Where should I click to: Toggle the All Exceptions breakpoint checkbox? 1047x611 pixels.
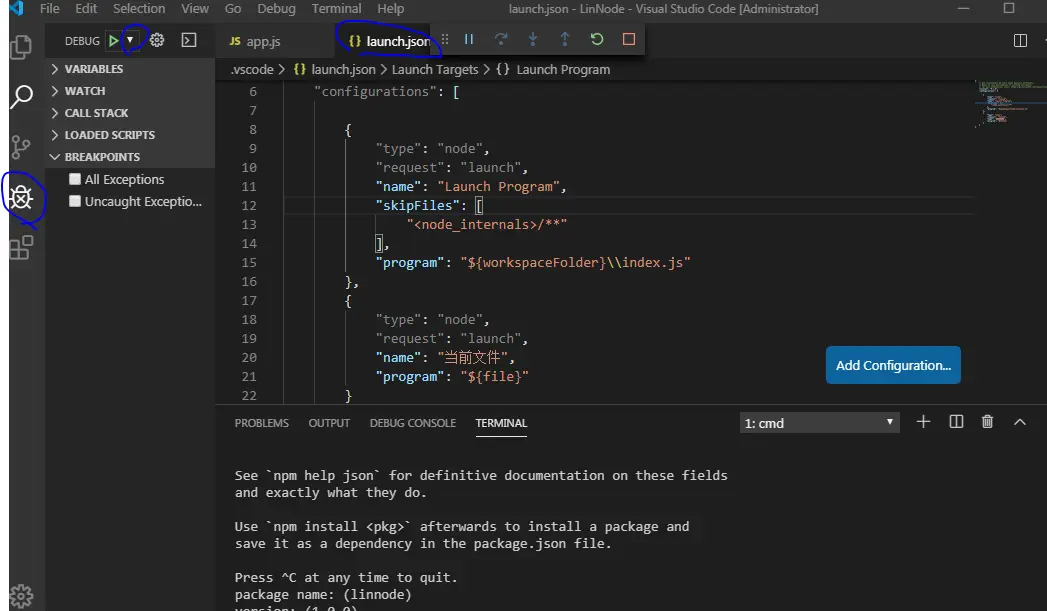click(x=75, y=179)
